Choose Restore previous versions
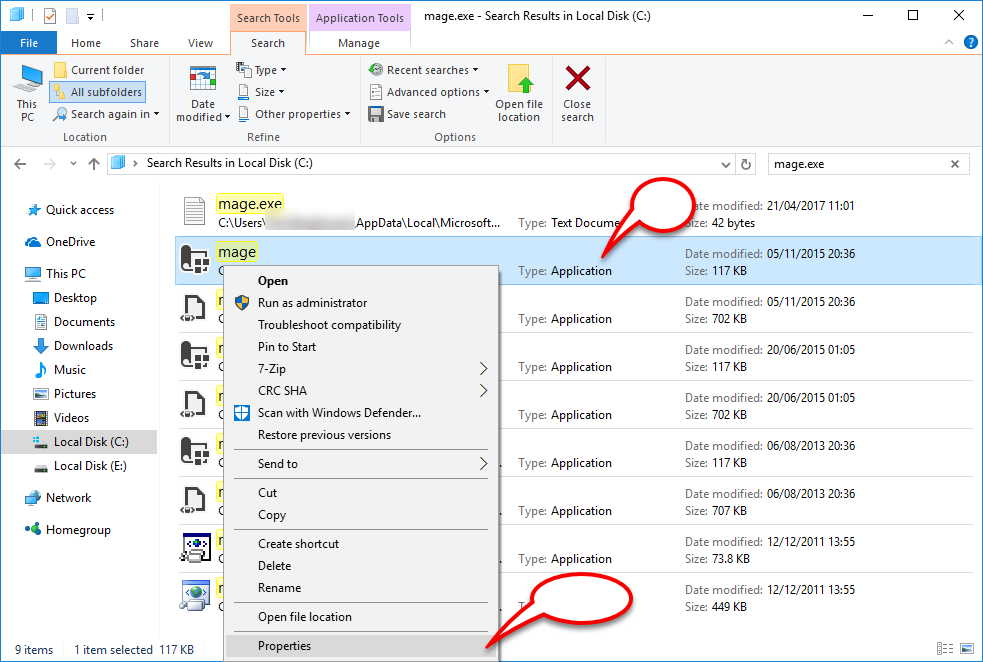The width and height of the screenshot is (983, 662). coord(361,435)
